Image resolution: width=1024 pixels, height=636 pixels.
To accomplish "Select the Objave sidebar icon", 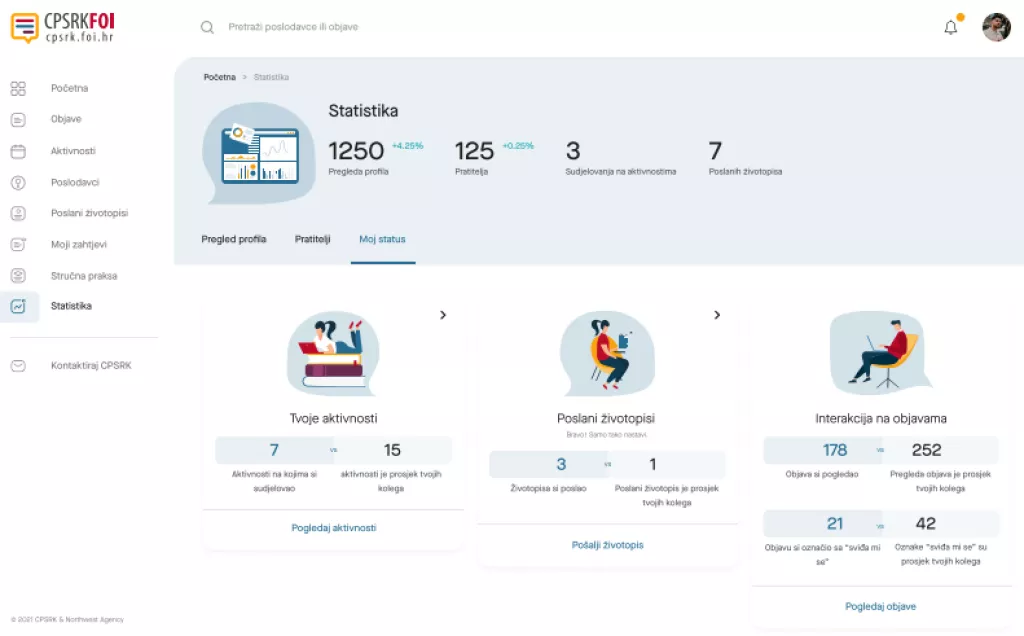I will pos(18,119).
